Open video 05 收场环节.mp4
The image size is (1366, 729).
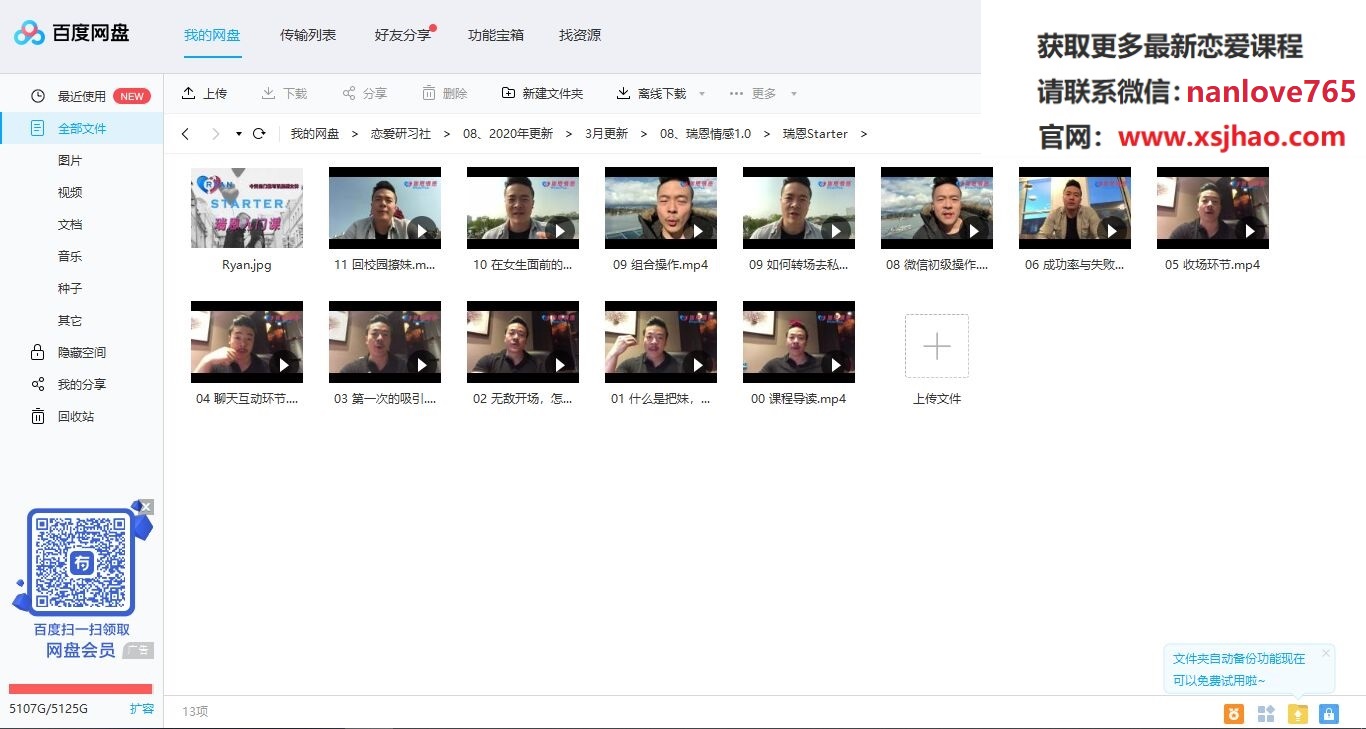[x=1213, y=208]
